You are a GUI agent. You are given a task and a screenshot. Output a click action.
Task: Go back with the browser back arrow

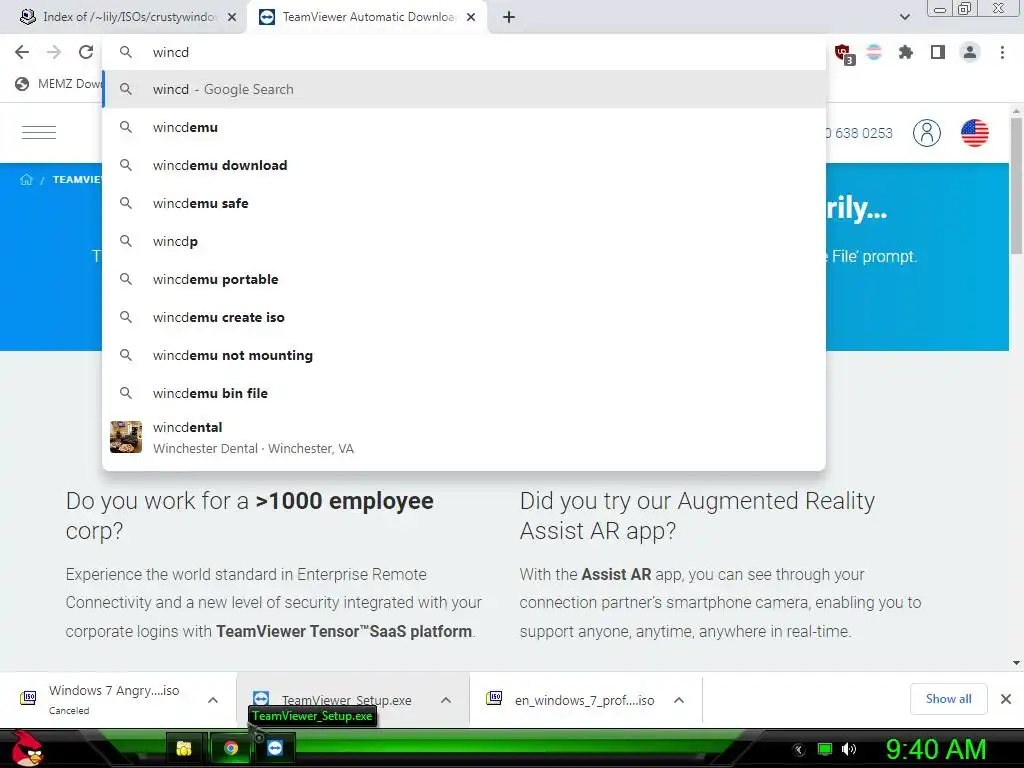coord(22,52)
